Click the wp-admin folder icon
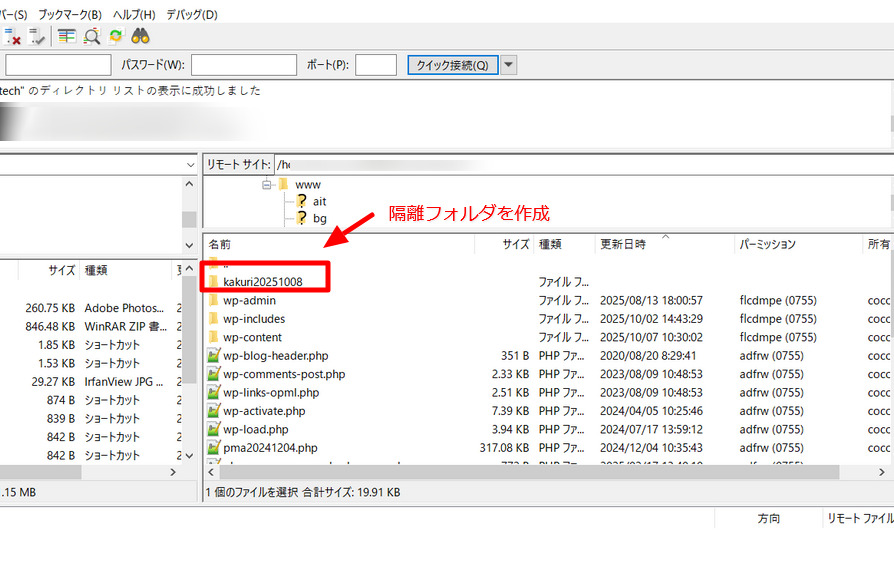This screenshot has width=894, height=570. coord(213,300)
